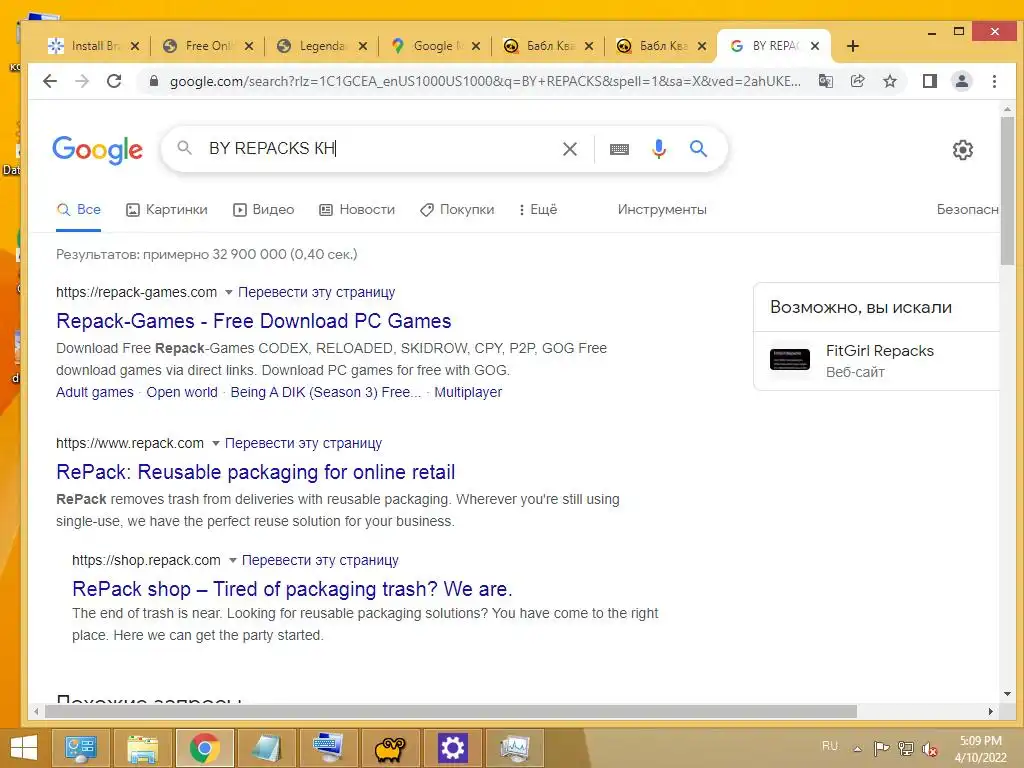The image size is (1024, 768).
Task: Click the muted speaker volume icon in the tray
Action: (x=929, y=749)
